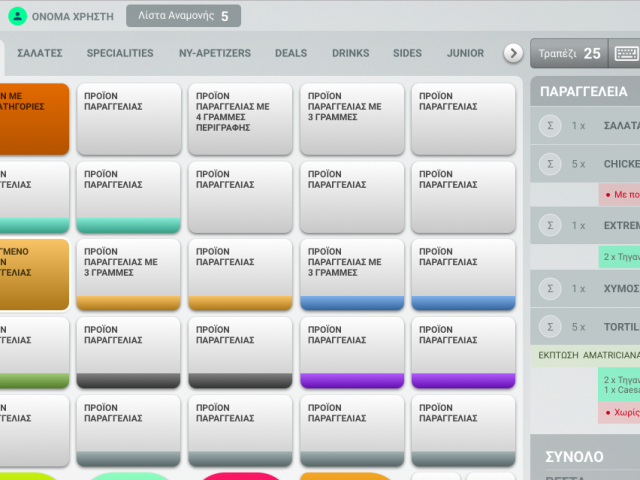Open the dark orange ΚΑΤΗΓΟΡΙΕΣ tile

tap(34, 119)
